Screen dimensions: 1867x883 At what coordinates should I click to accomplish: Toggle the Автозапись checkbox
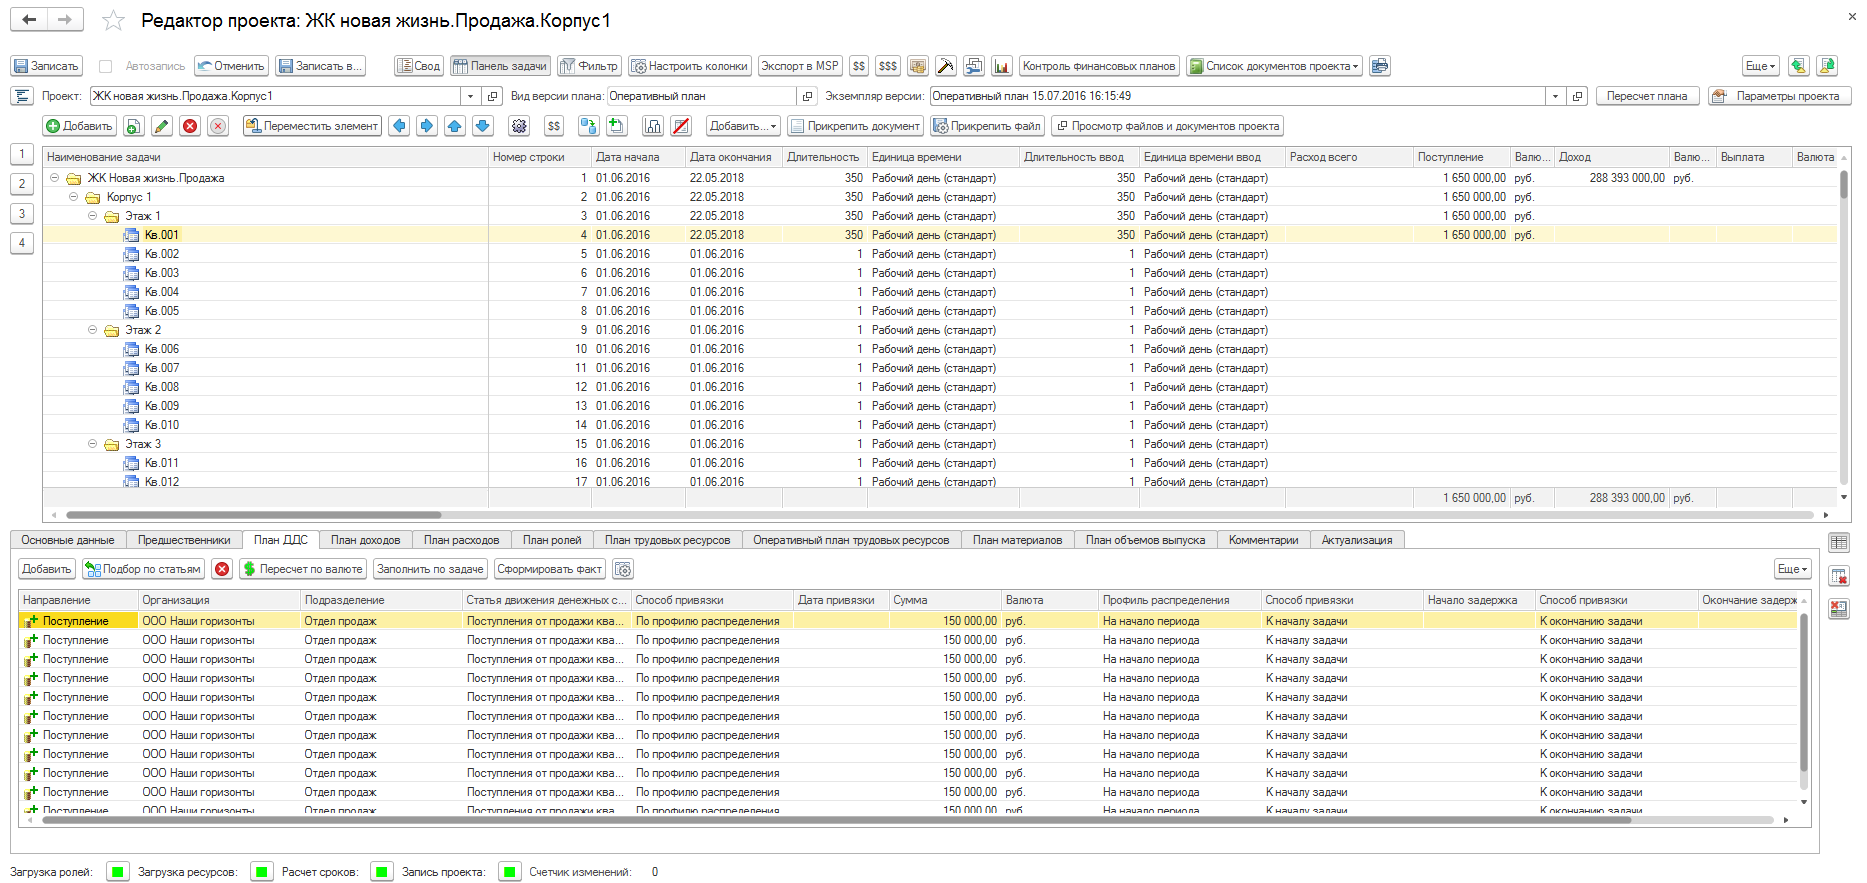point(105,66)
